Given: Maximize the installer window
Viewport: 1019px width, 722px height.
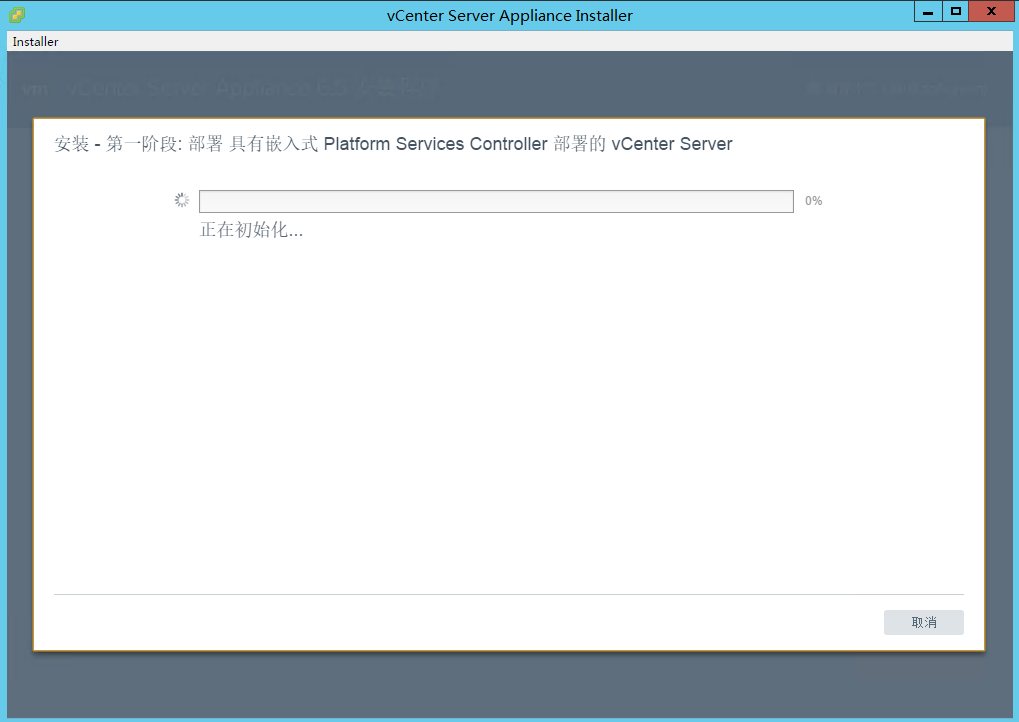Looking at the screenshot, I should click(955, 12).
